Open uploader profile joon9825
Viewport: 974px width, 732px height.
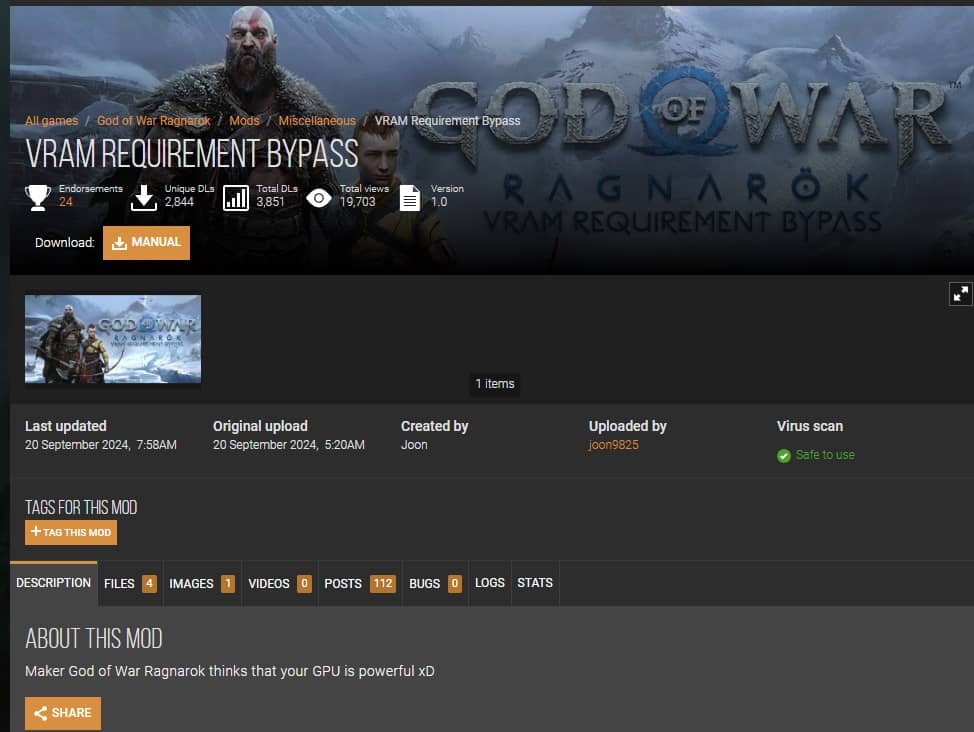tap(613, 445)
